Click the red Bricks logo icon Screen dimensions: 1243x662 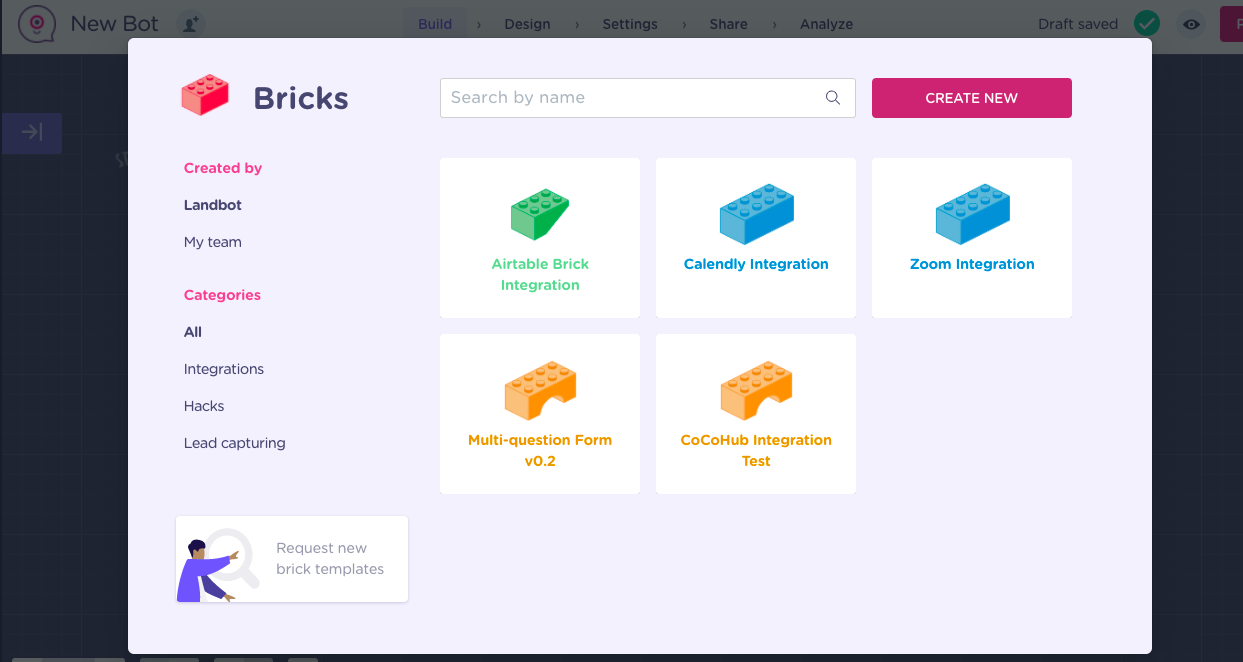coord(205,96)
